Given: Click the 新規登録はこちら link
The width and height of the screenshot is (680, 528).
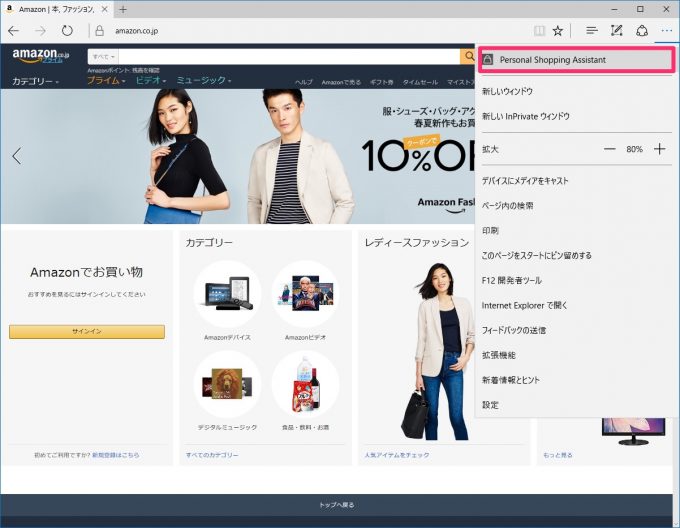Looking at the screenshot, I should [x=116, y=455].
